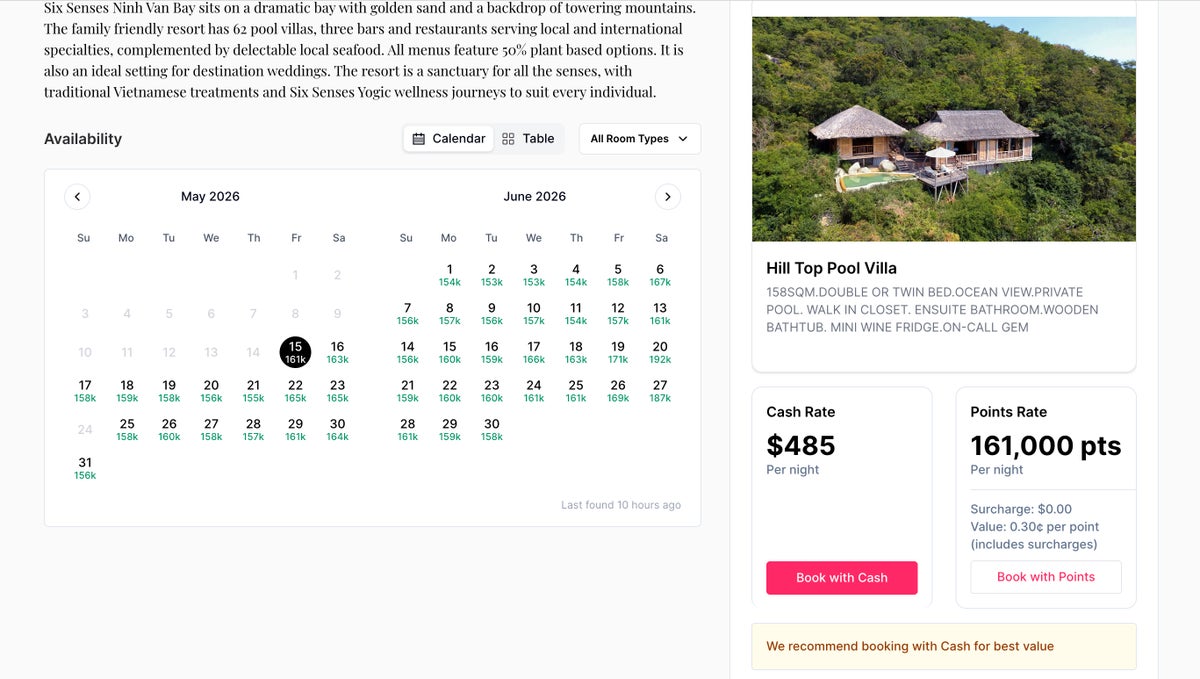Viewport: 1200px width, 679px height.
Task: Click the Hill Top Pool Villa title
Action: 831,268
